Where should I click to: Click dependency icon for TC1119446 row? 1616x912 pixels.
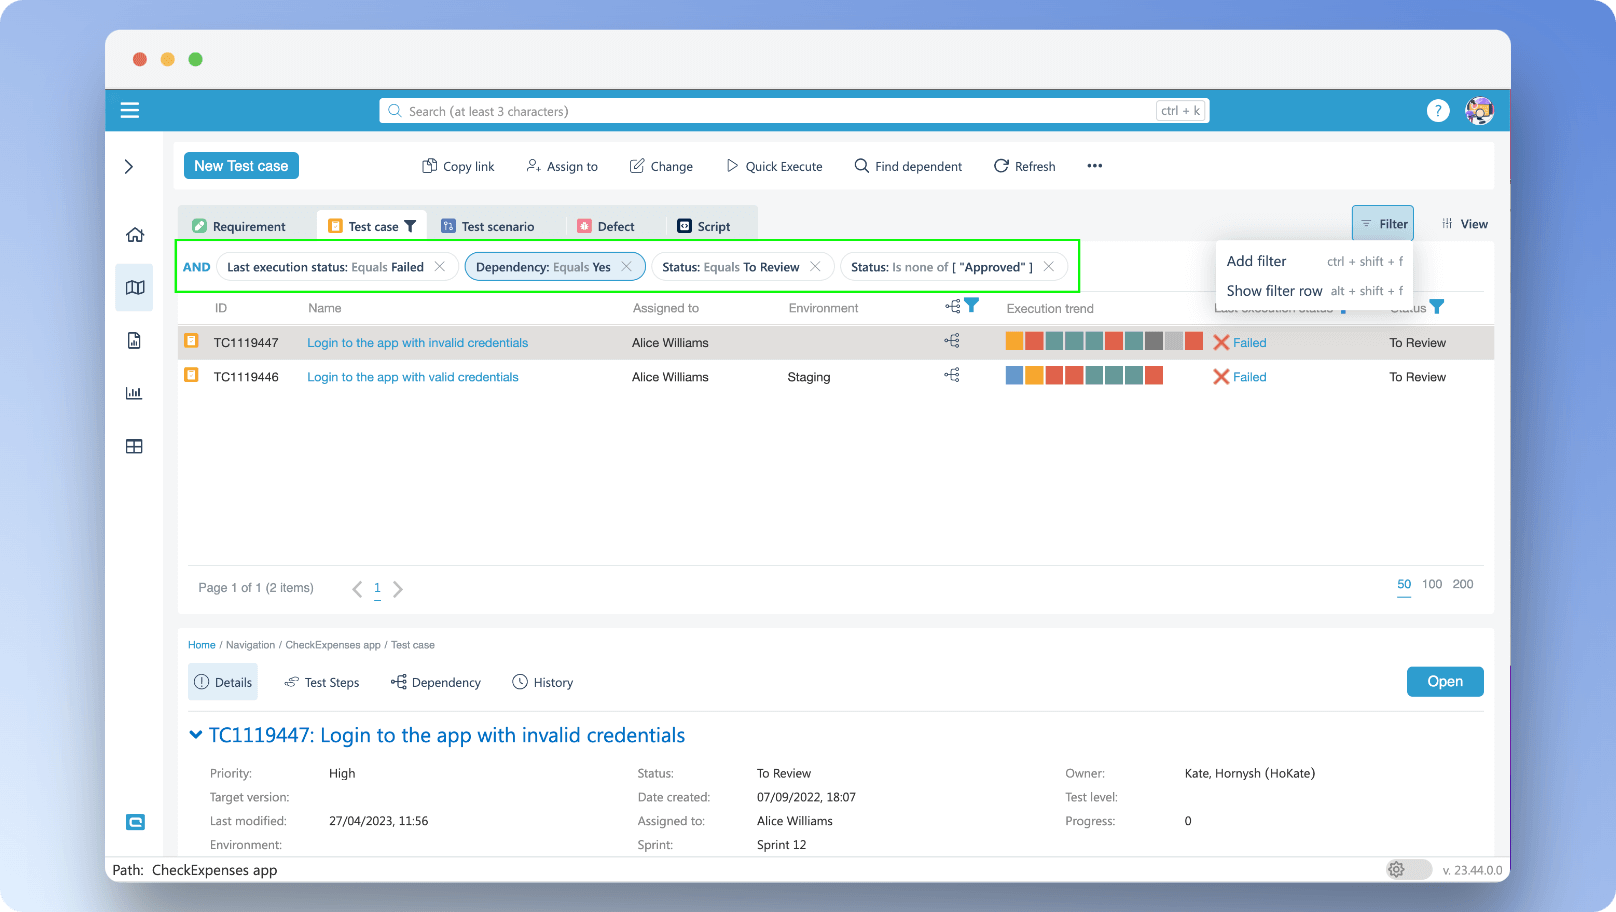click(x=952, y=376)
